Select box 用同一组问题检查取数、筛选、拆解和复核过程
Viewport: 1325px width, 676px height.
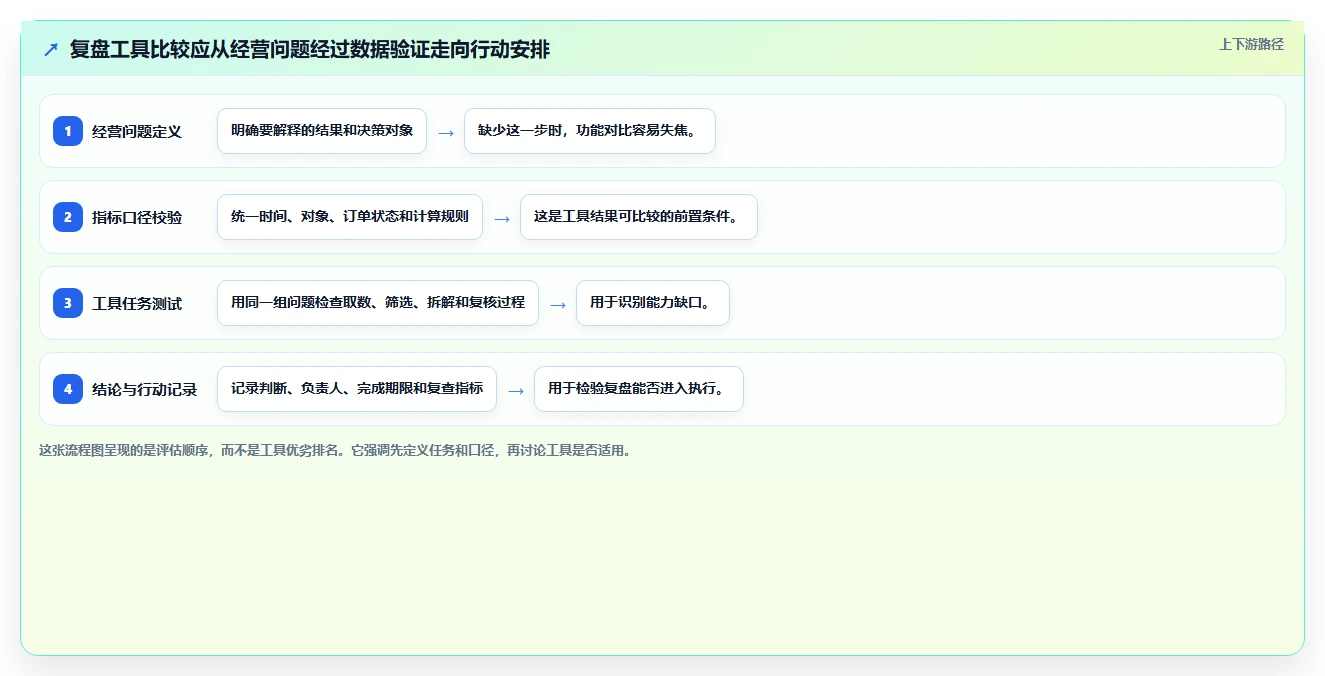pos(378,303)
